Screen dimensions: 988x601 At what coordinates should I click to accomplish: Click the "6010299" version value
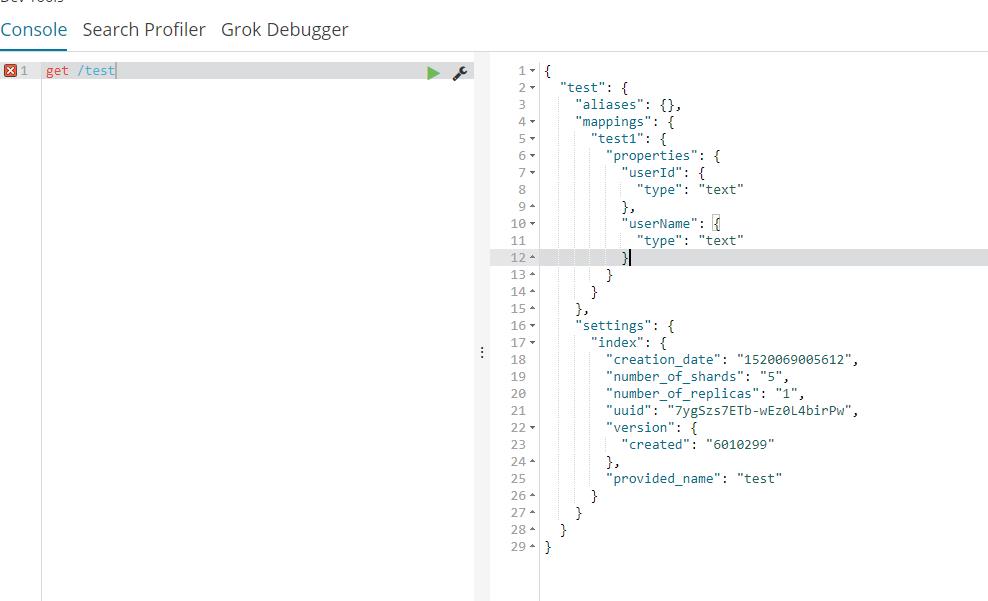click(x=740, y=445)
